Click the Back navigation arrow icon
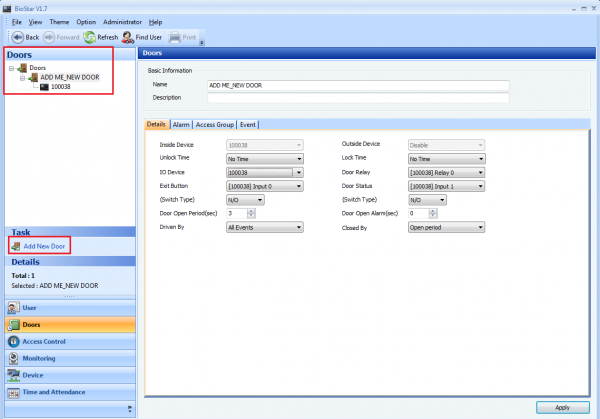This screenshot has width=600, height=419. click(x=15, y=37)
